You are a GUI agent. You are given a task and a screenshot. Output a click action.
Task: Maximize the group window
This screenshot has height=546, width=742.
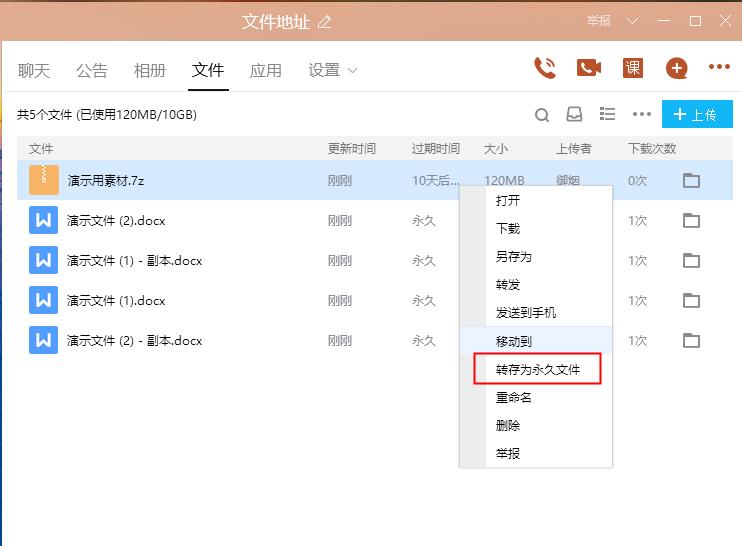click(x=695, y=21)
